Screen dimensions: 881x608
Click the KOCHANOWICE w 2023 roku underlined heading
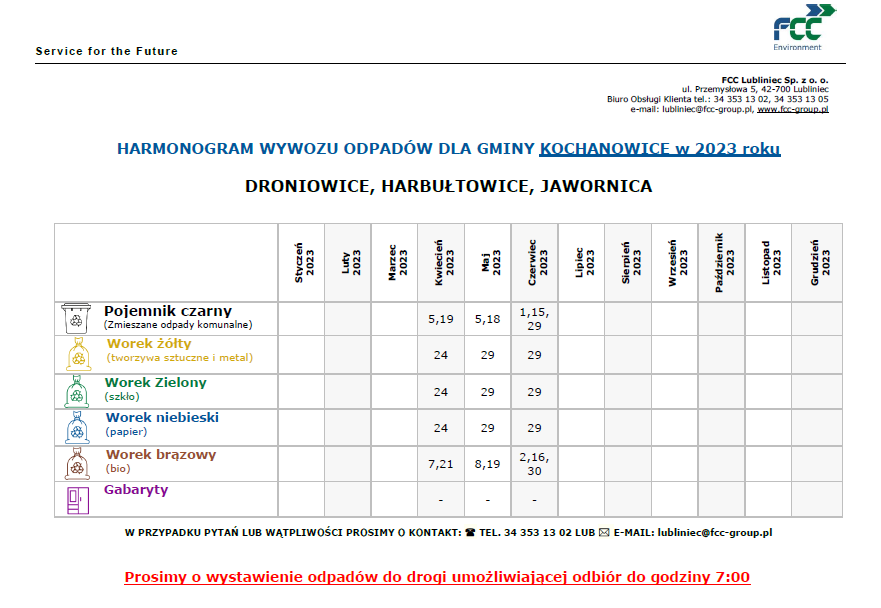point(660,149)
